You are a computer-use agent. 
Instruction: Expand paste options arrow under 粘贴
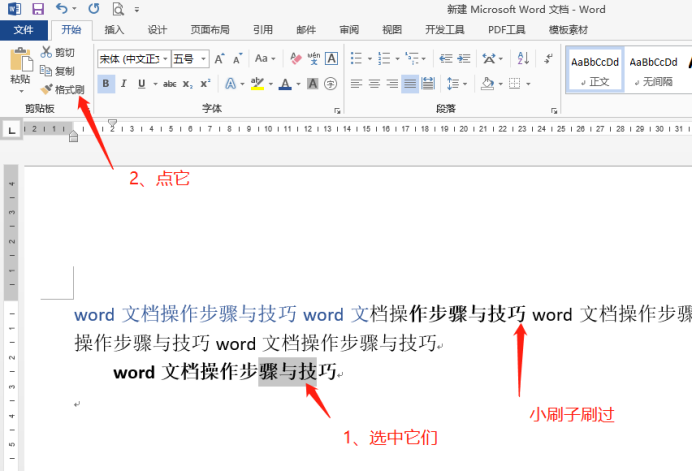pyautogui.click(x=21, y=91)
